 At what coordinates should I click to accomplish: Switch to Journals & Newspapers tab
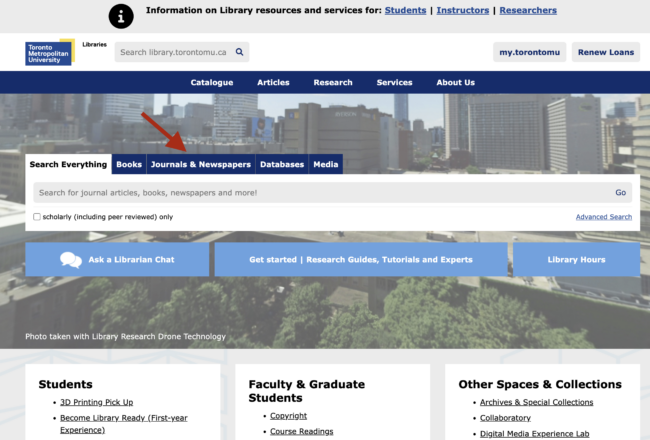coord(201,164)
